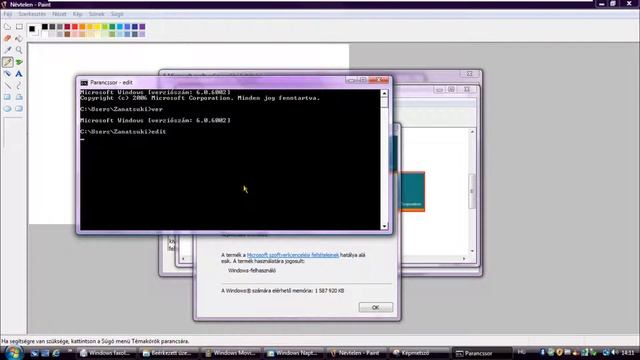The height and width of the screenshot is (360, 640).
Task: Open the Színek menu
Action: [97, 14]
